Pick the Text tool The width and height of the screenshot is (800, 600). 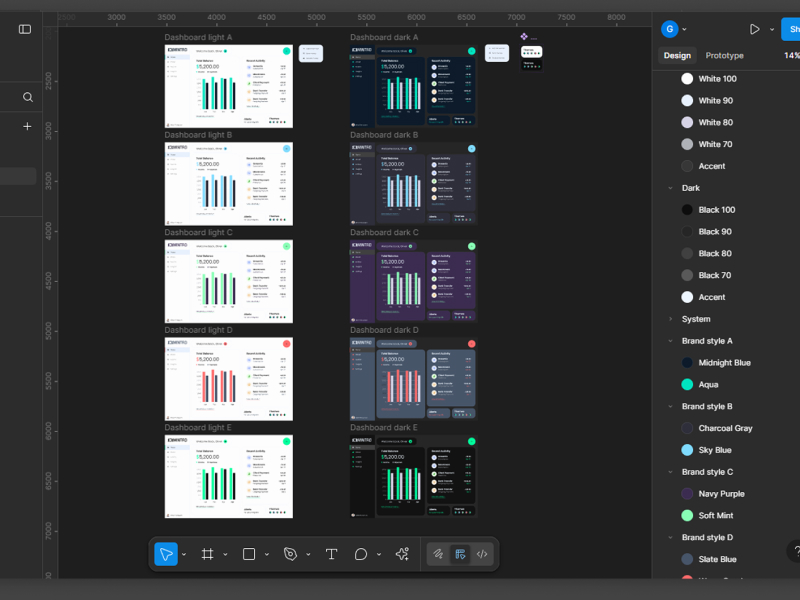coord(331,554)
